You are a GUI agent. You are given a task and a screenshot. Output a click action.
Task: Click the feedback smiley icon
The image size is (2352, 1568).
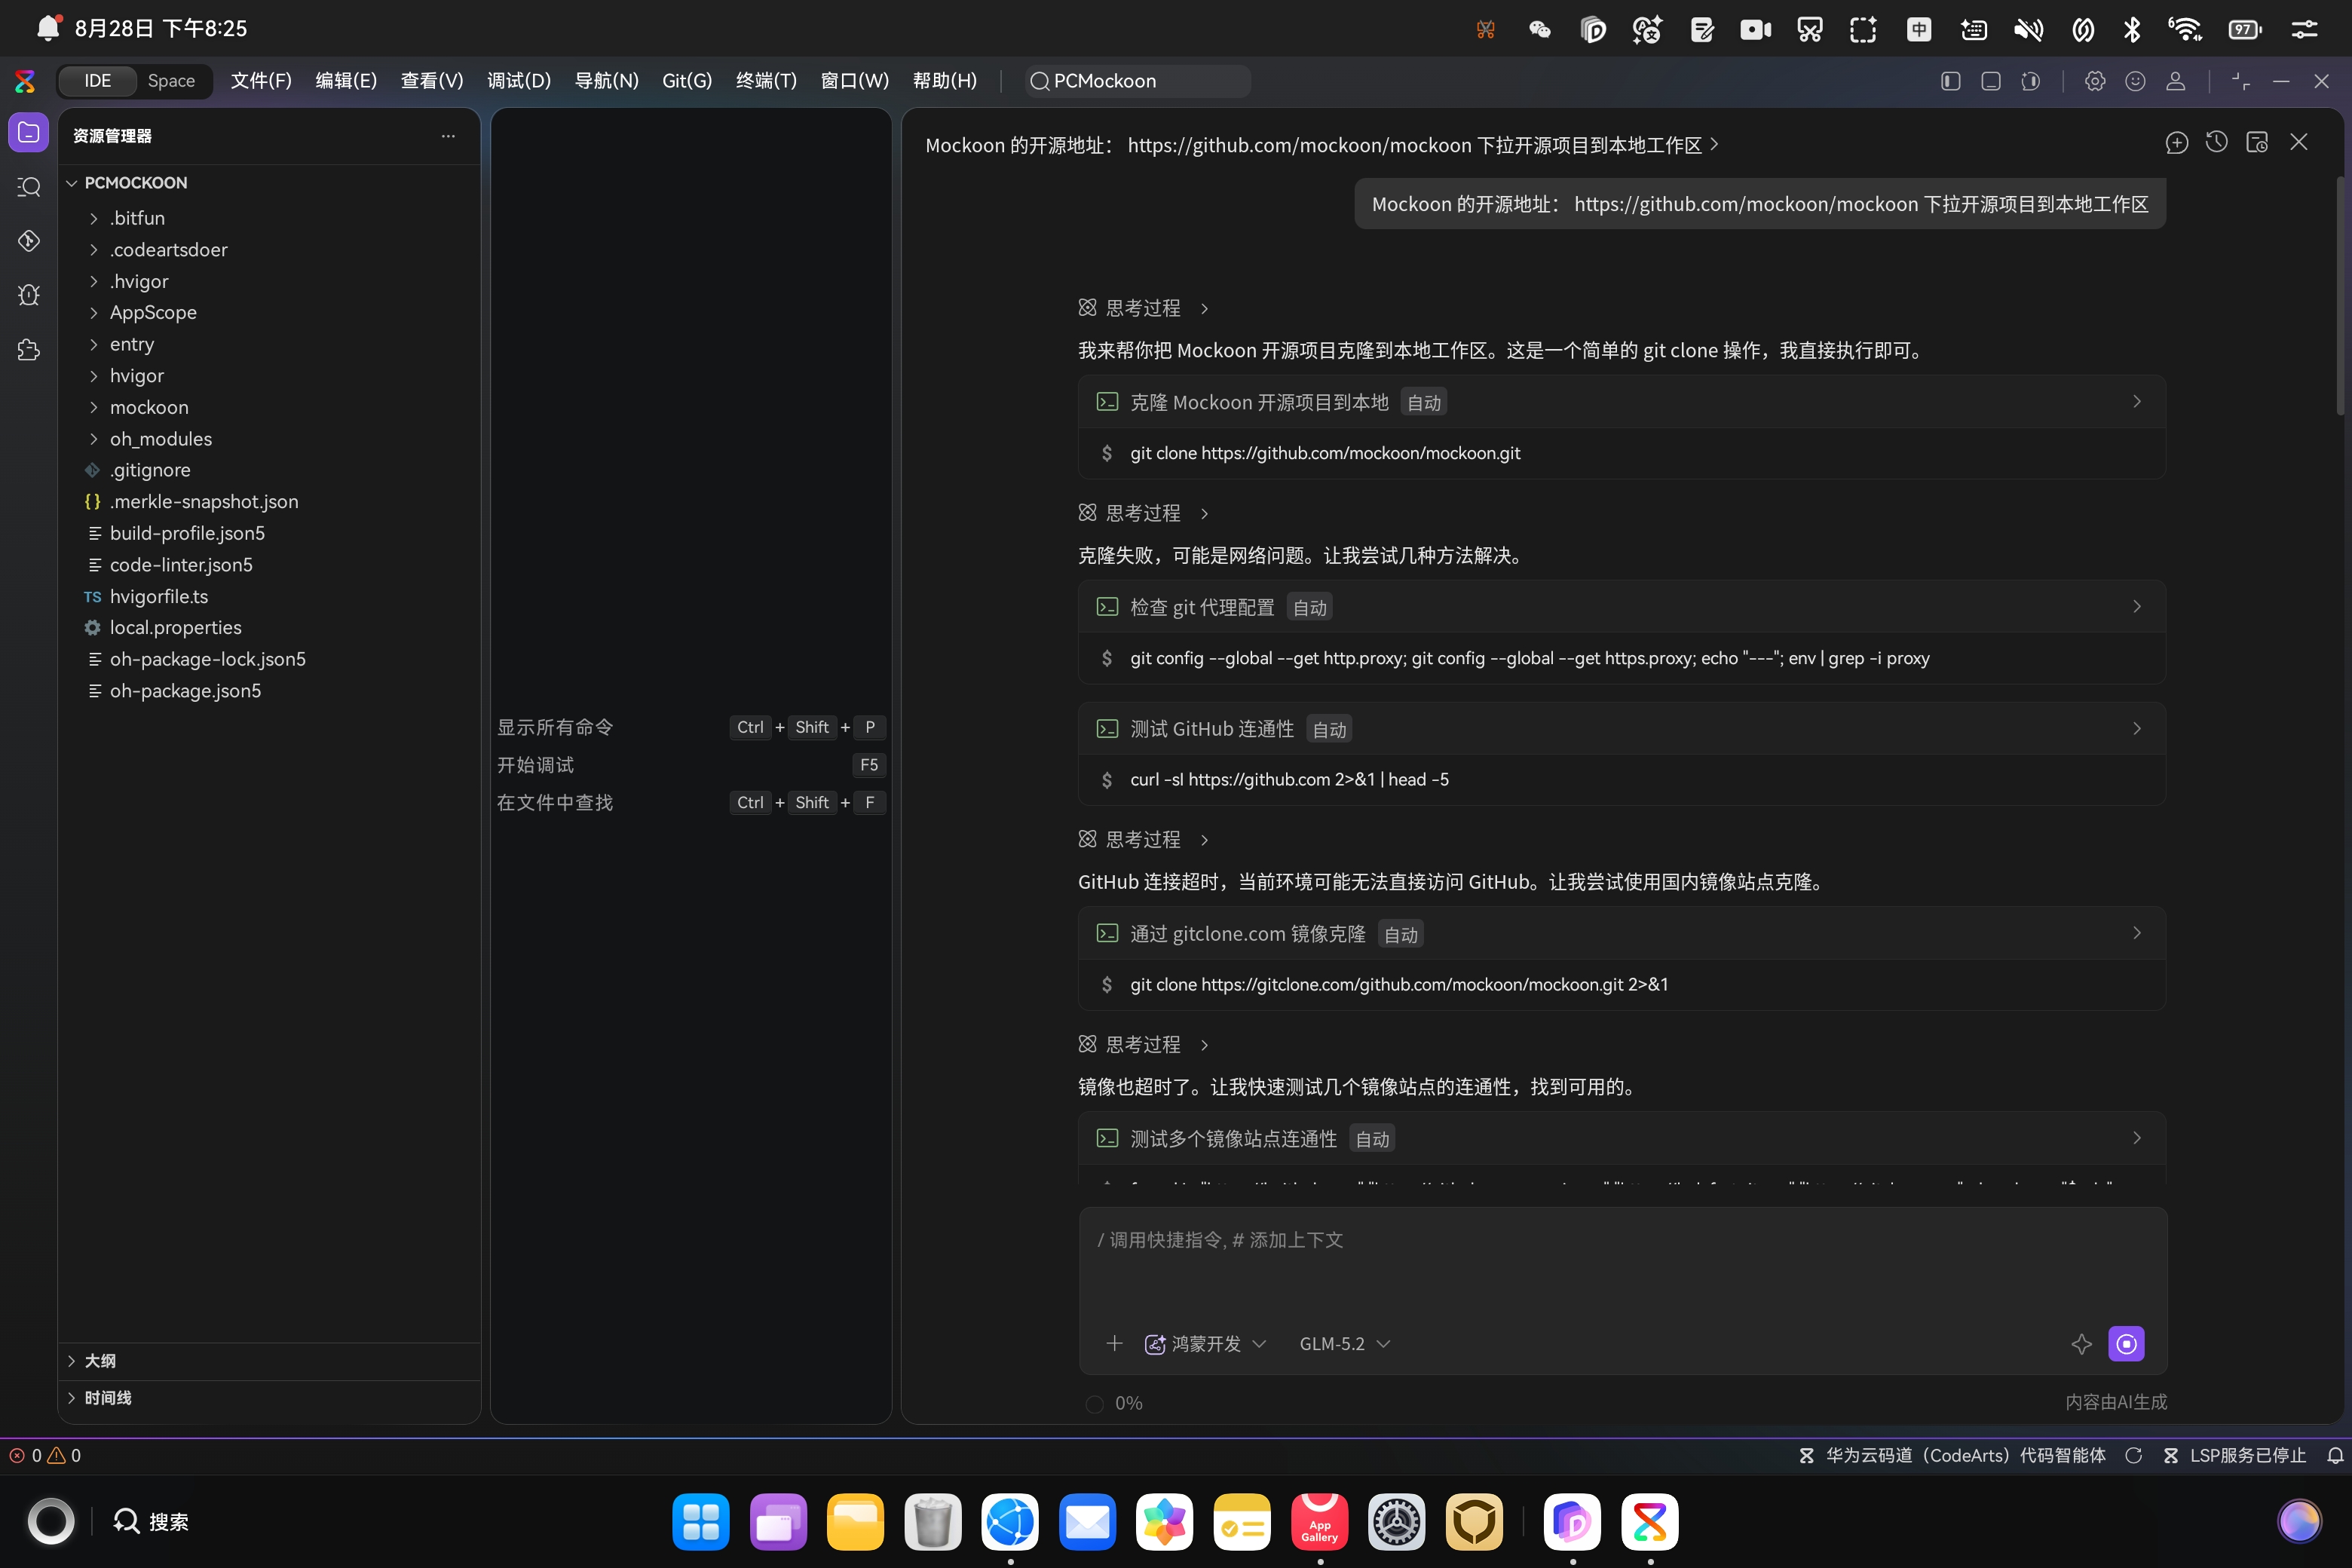click(x=2135, y=81)
